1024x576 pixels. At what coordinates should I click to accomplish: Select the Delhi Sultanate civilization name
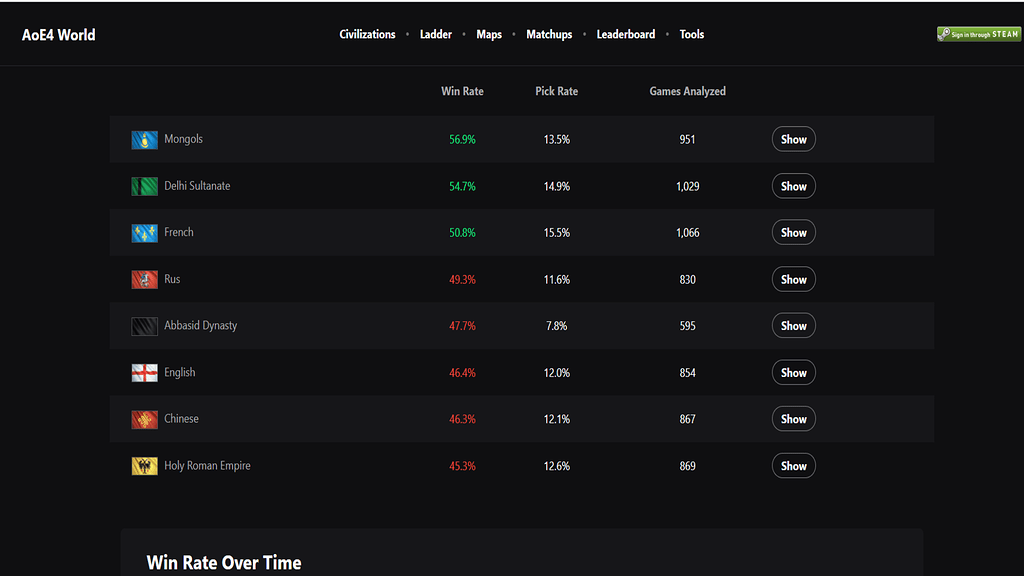197,186
